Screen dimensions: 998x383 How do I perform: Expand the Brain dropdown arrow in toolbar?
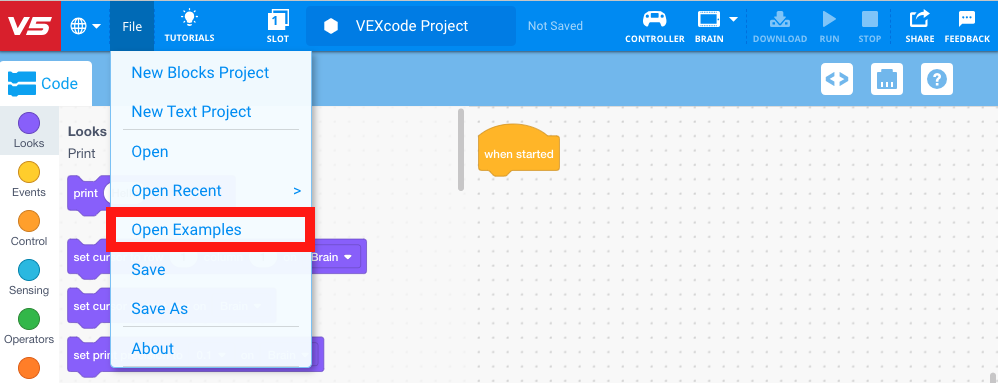coord(733,19)
